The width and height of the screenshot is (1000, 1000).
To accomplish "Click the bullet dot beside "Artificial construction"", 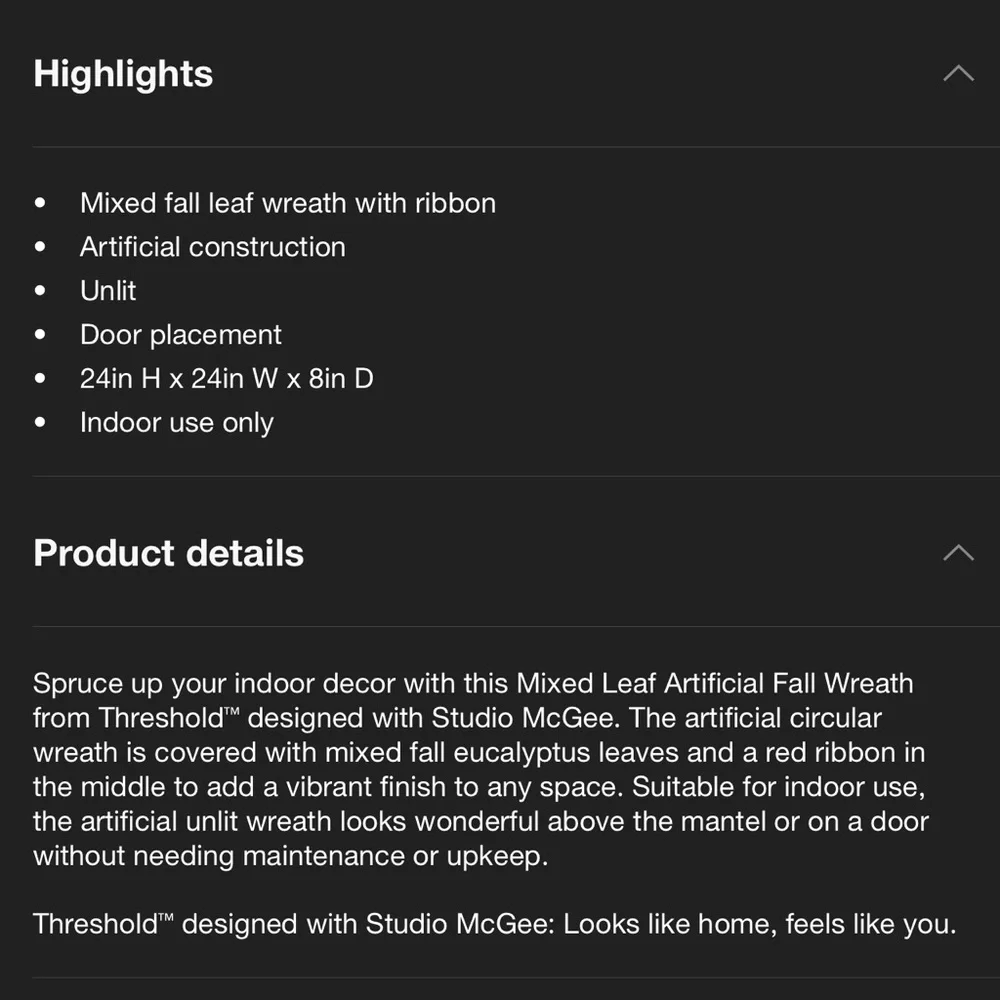I will click(x=40, y=247).
